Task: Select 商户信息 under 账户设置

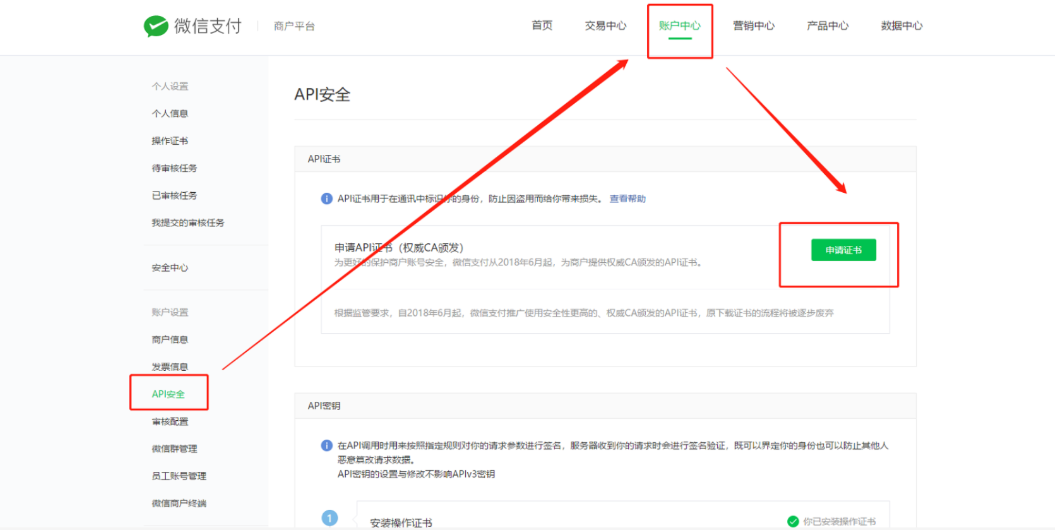Action: coord(170,340)
